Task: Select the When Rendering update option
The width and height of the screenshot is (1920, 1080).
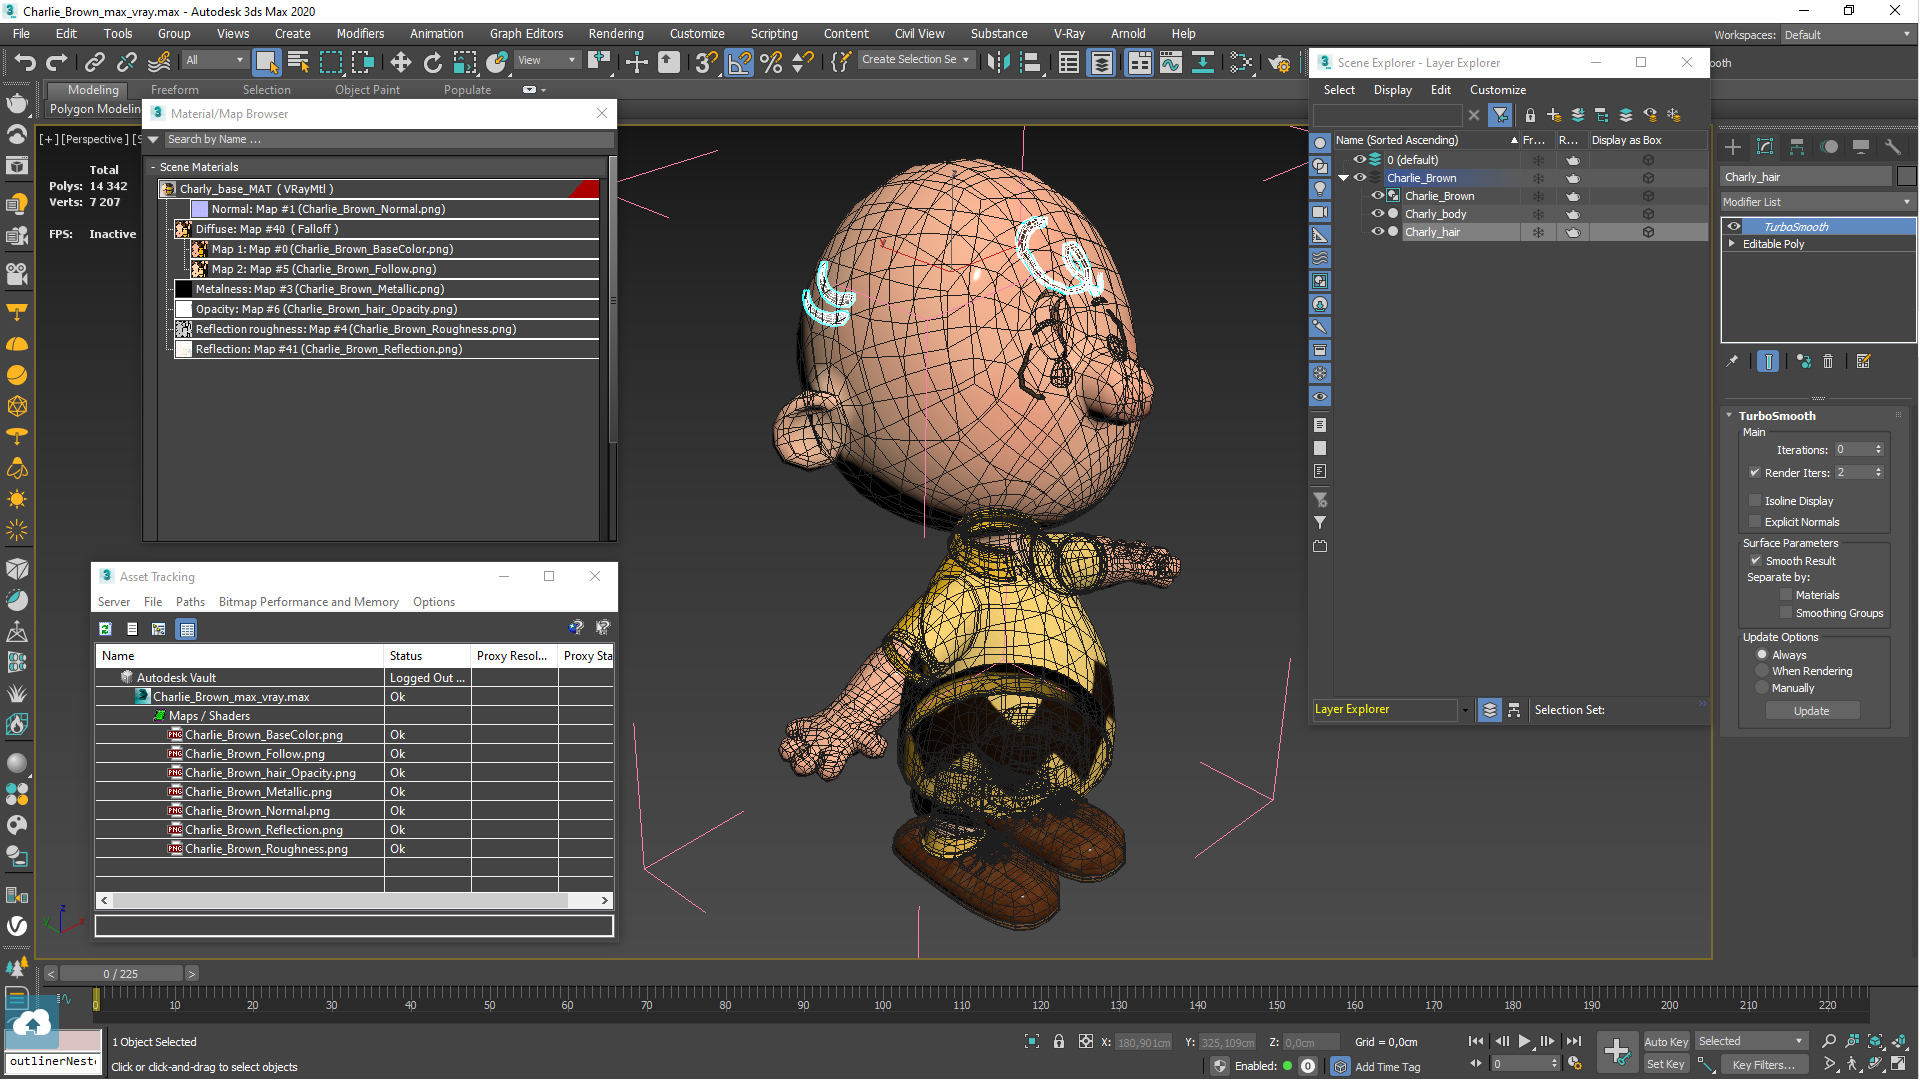Action: tap(1762, 671)
